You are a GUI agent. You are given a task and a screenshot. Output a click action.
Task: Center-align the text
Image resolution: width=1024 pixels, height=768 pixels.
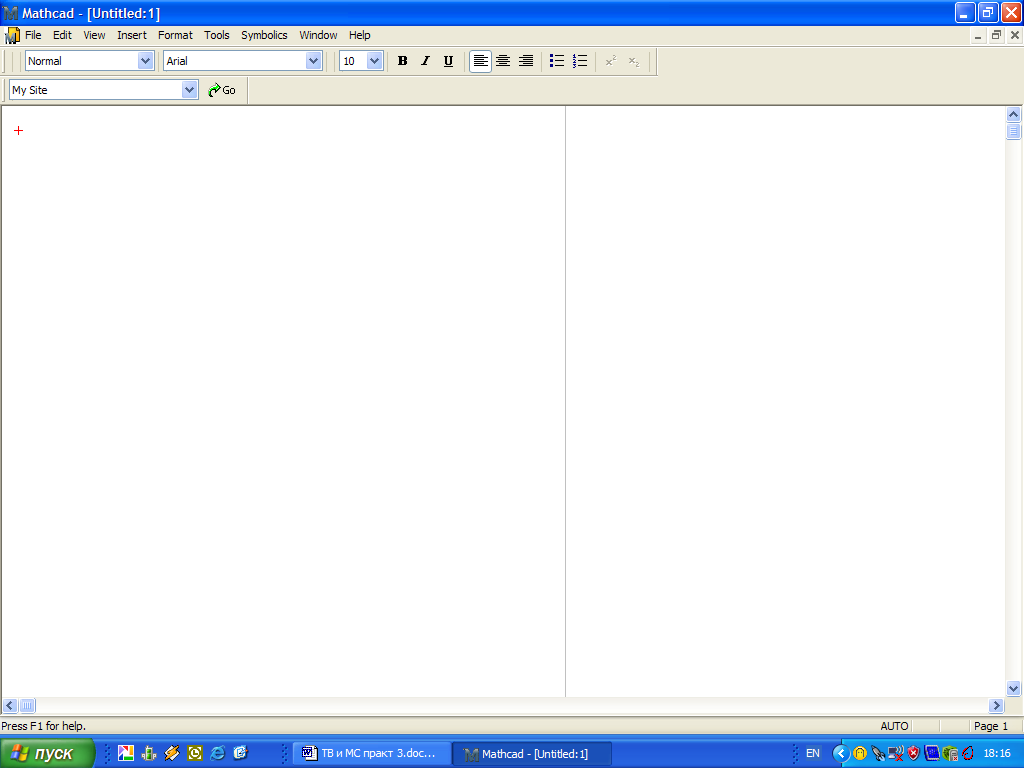point(503,61)
